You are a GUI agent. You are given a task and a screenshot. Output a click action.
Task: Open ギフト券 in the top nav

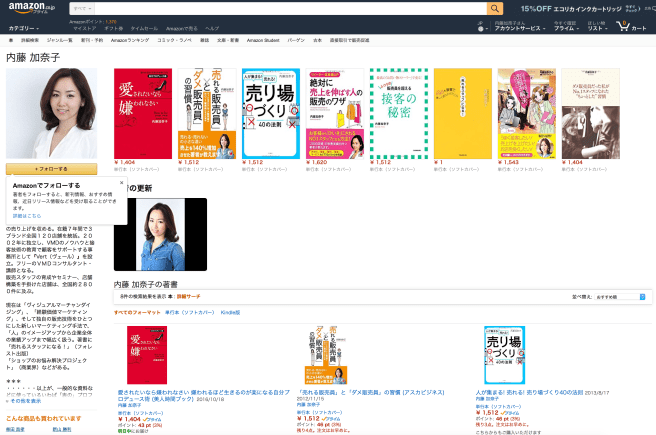[x=113, y=28]
